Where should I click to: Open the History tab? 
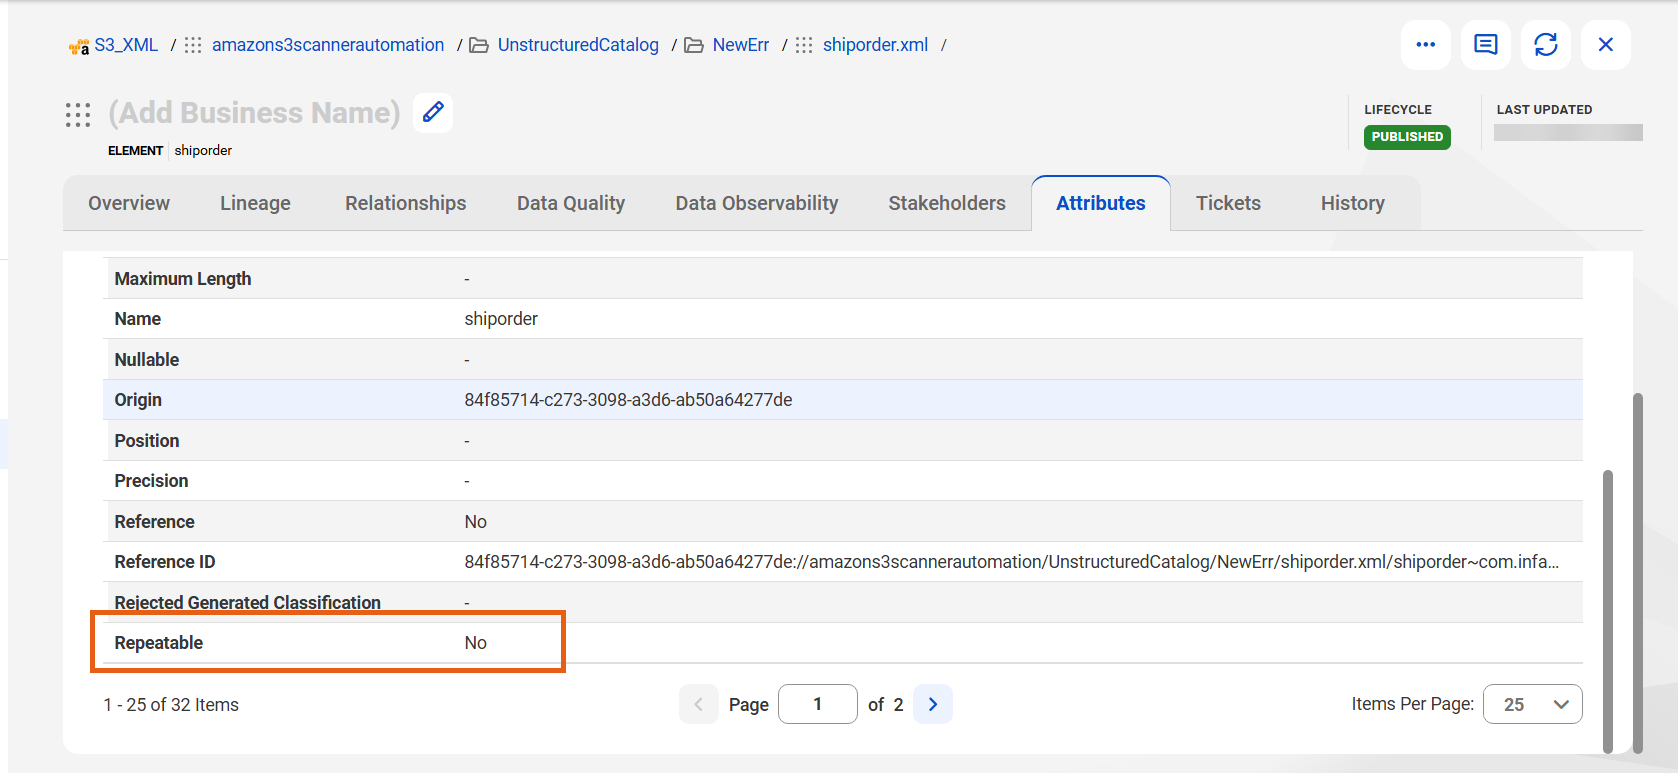[x=1352, y=203]
